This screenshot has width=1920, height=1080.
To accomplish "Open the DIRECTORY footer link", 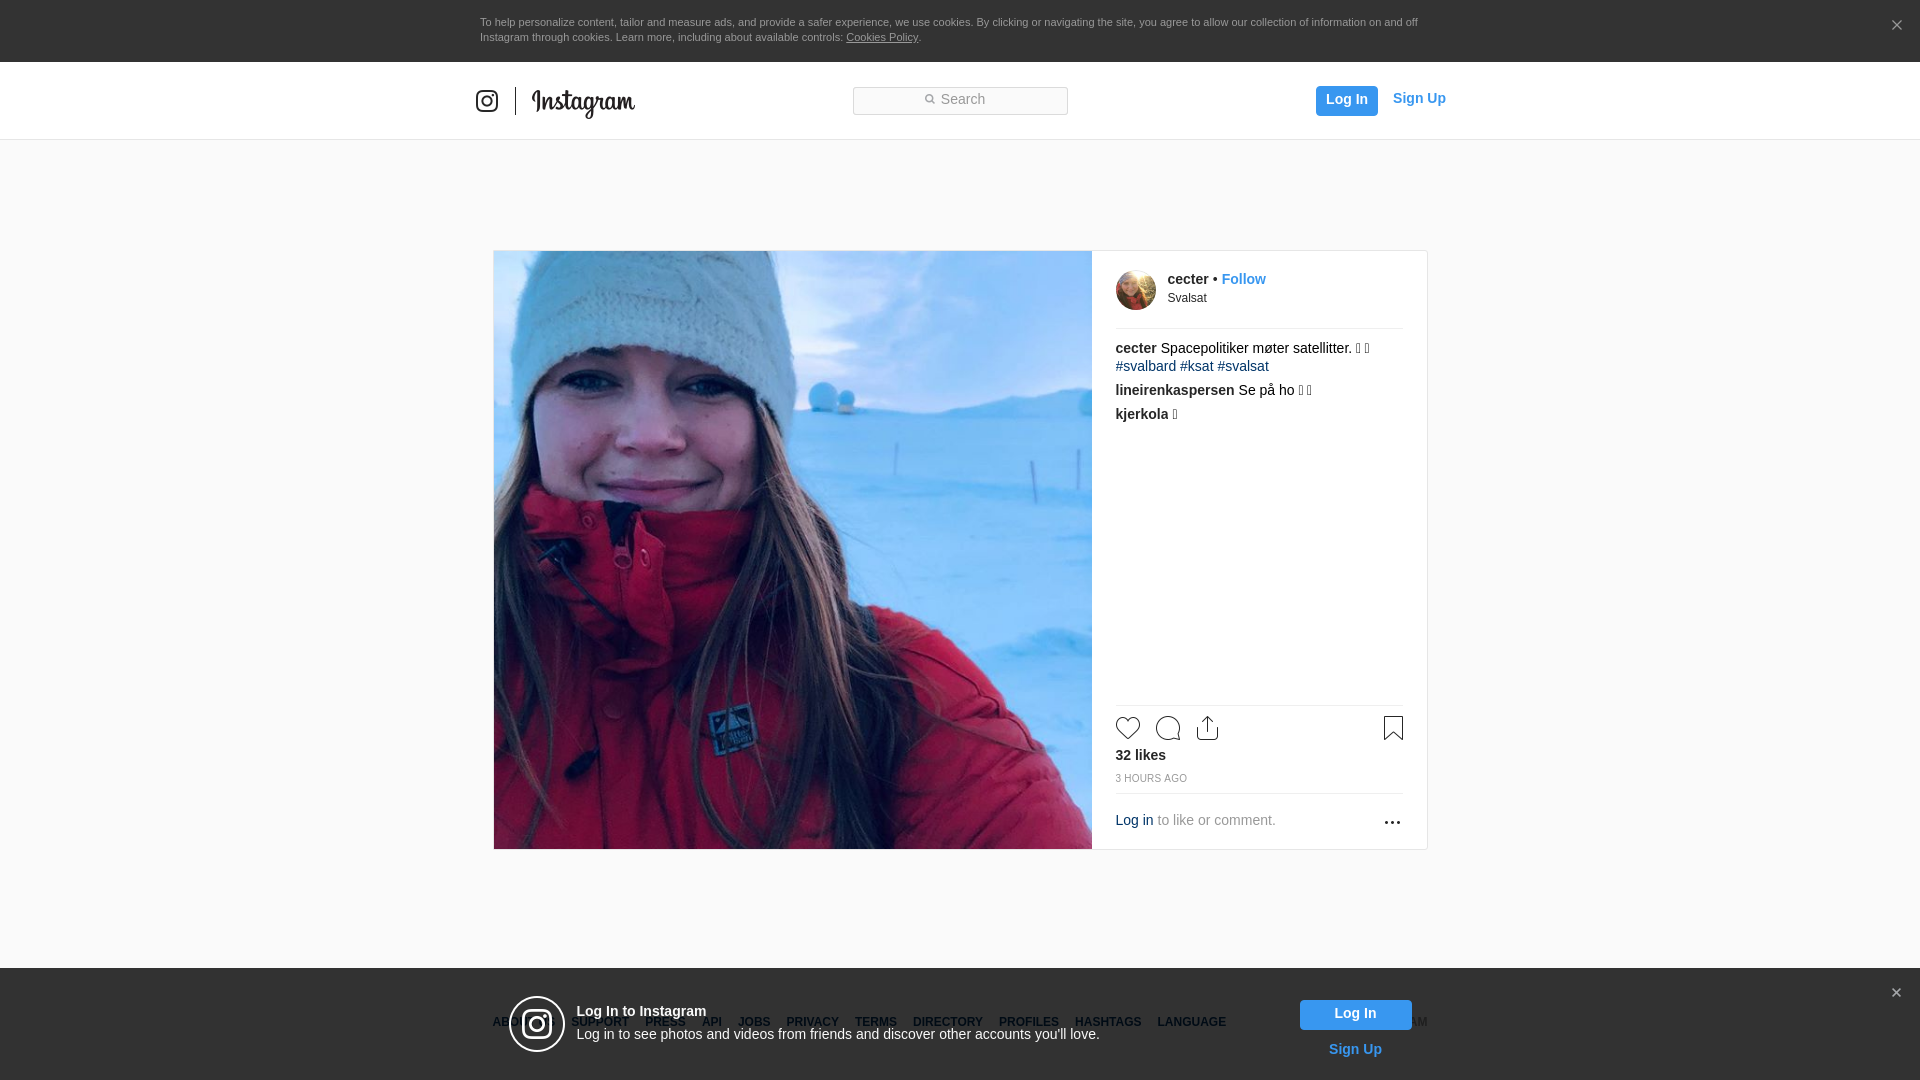I will tap(947, 1022).
